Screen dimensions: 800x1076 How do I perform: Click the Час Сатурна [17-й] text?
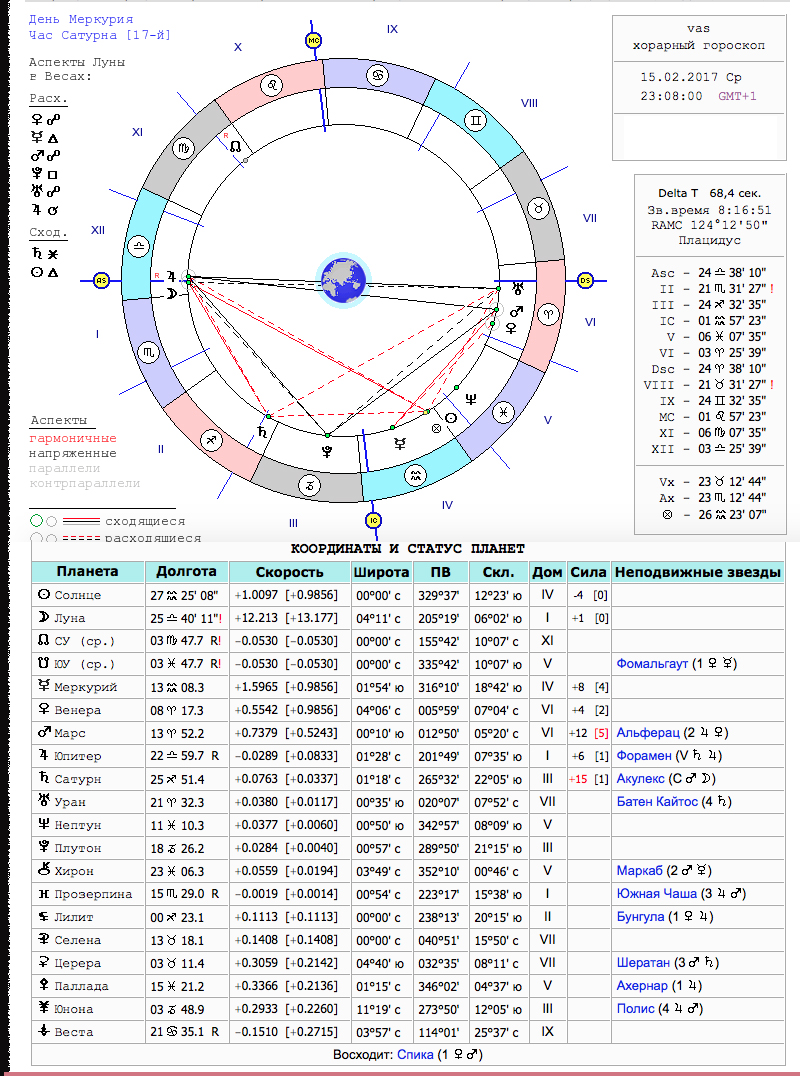100,35
